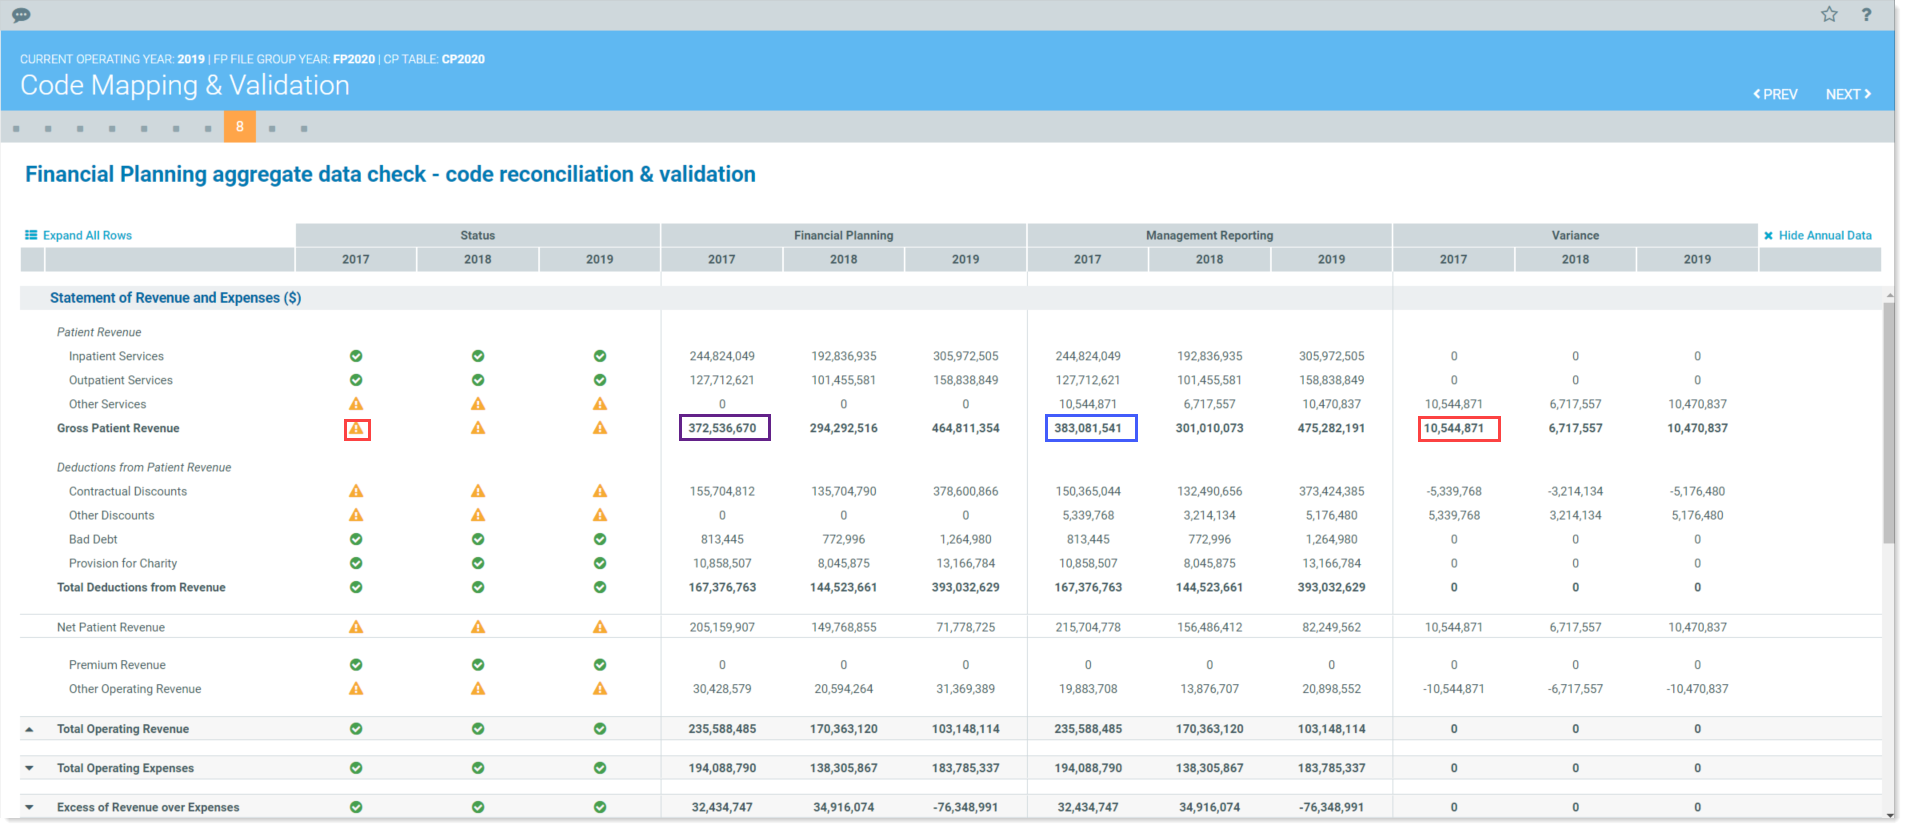Click Total Operating Revenue value 235,588,485 under Financial Planning

[x=722, y=729]
